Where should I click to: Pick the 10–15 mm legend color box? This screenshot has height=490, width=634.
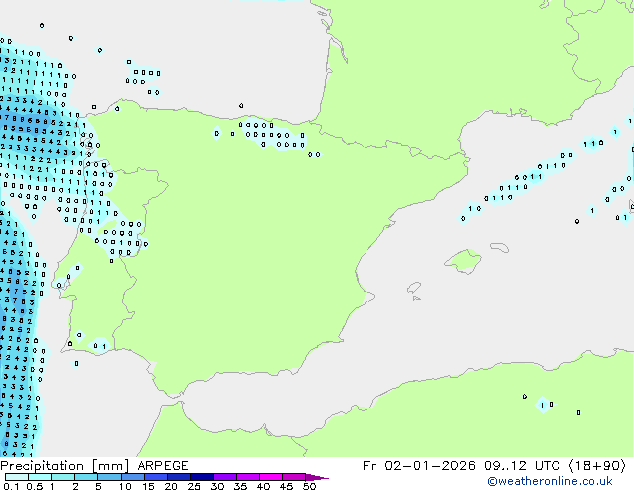pyautogui.click(x=133, y=477)
